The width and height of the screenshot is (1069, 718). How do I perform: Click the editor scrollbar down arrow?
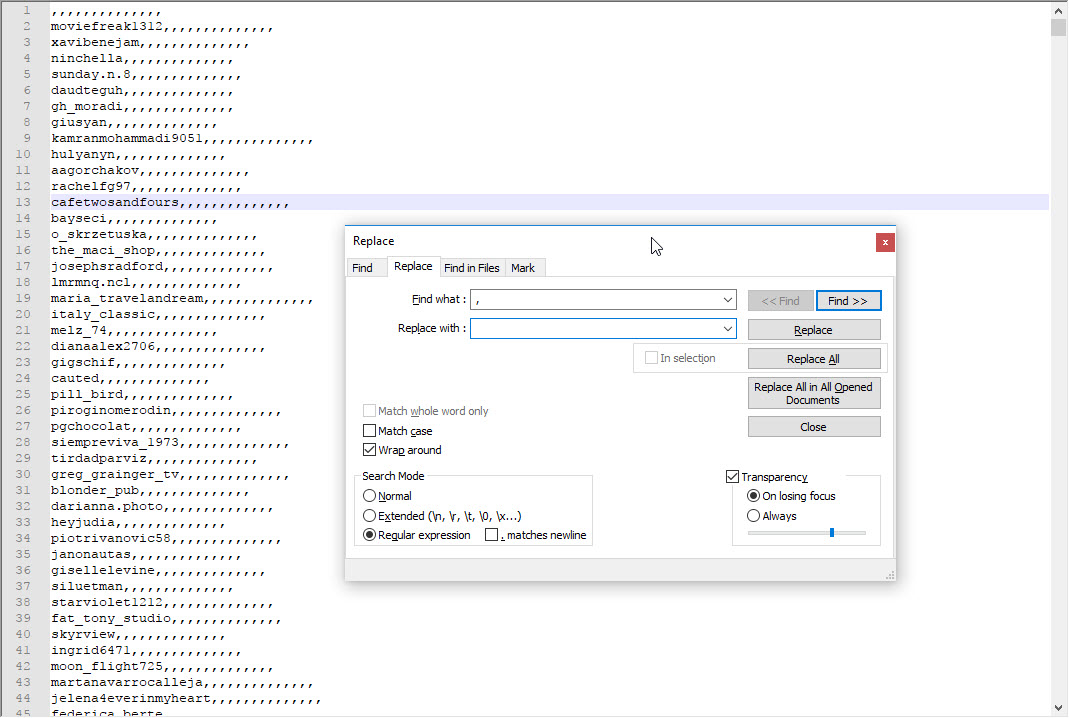tap(1059, 708)
